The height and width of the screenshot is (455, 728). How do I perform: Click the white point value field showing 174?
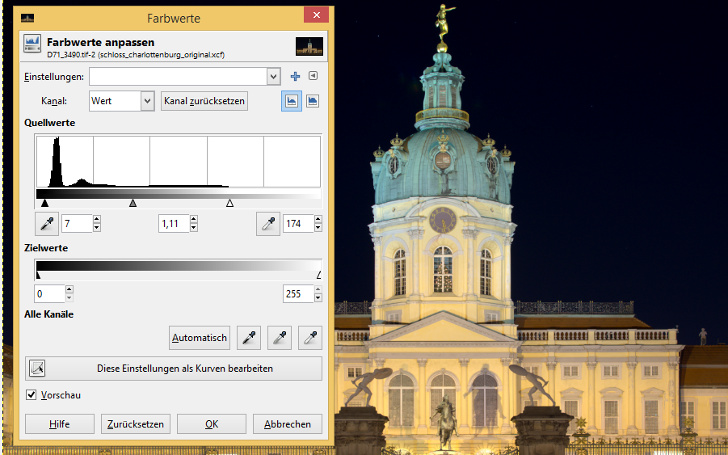click(x=299, y=224)
